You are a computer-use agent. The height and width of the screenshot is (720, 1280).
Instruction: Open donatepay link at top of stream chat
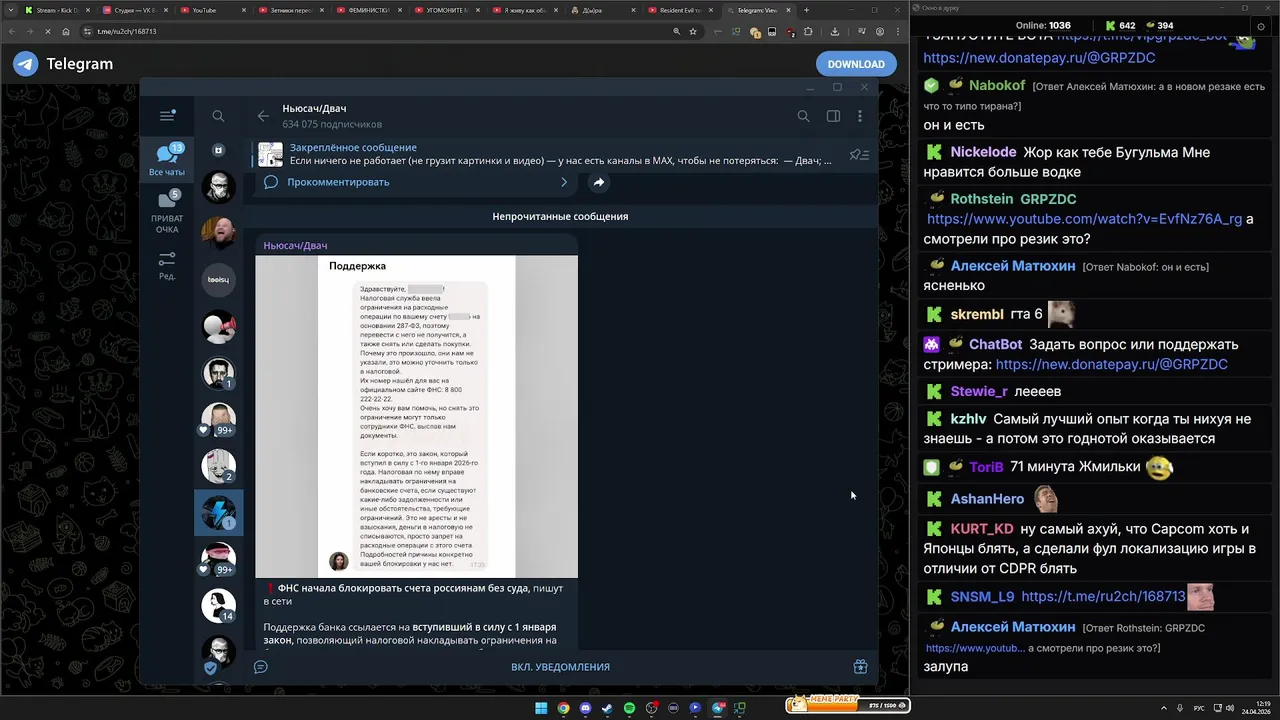pyautogui.click(x=1039, y=58)
